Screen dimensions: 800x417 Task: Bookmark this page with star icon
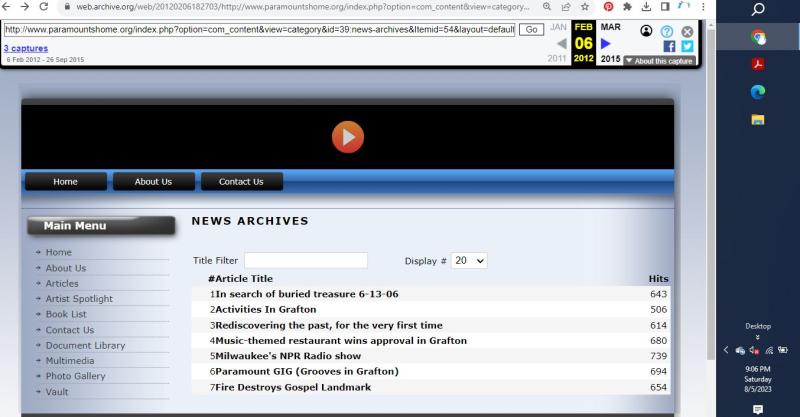click(585, 7)
